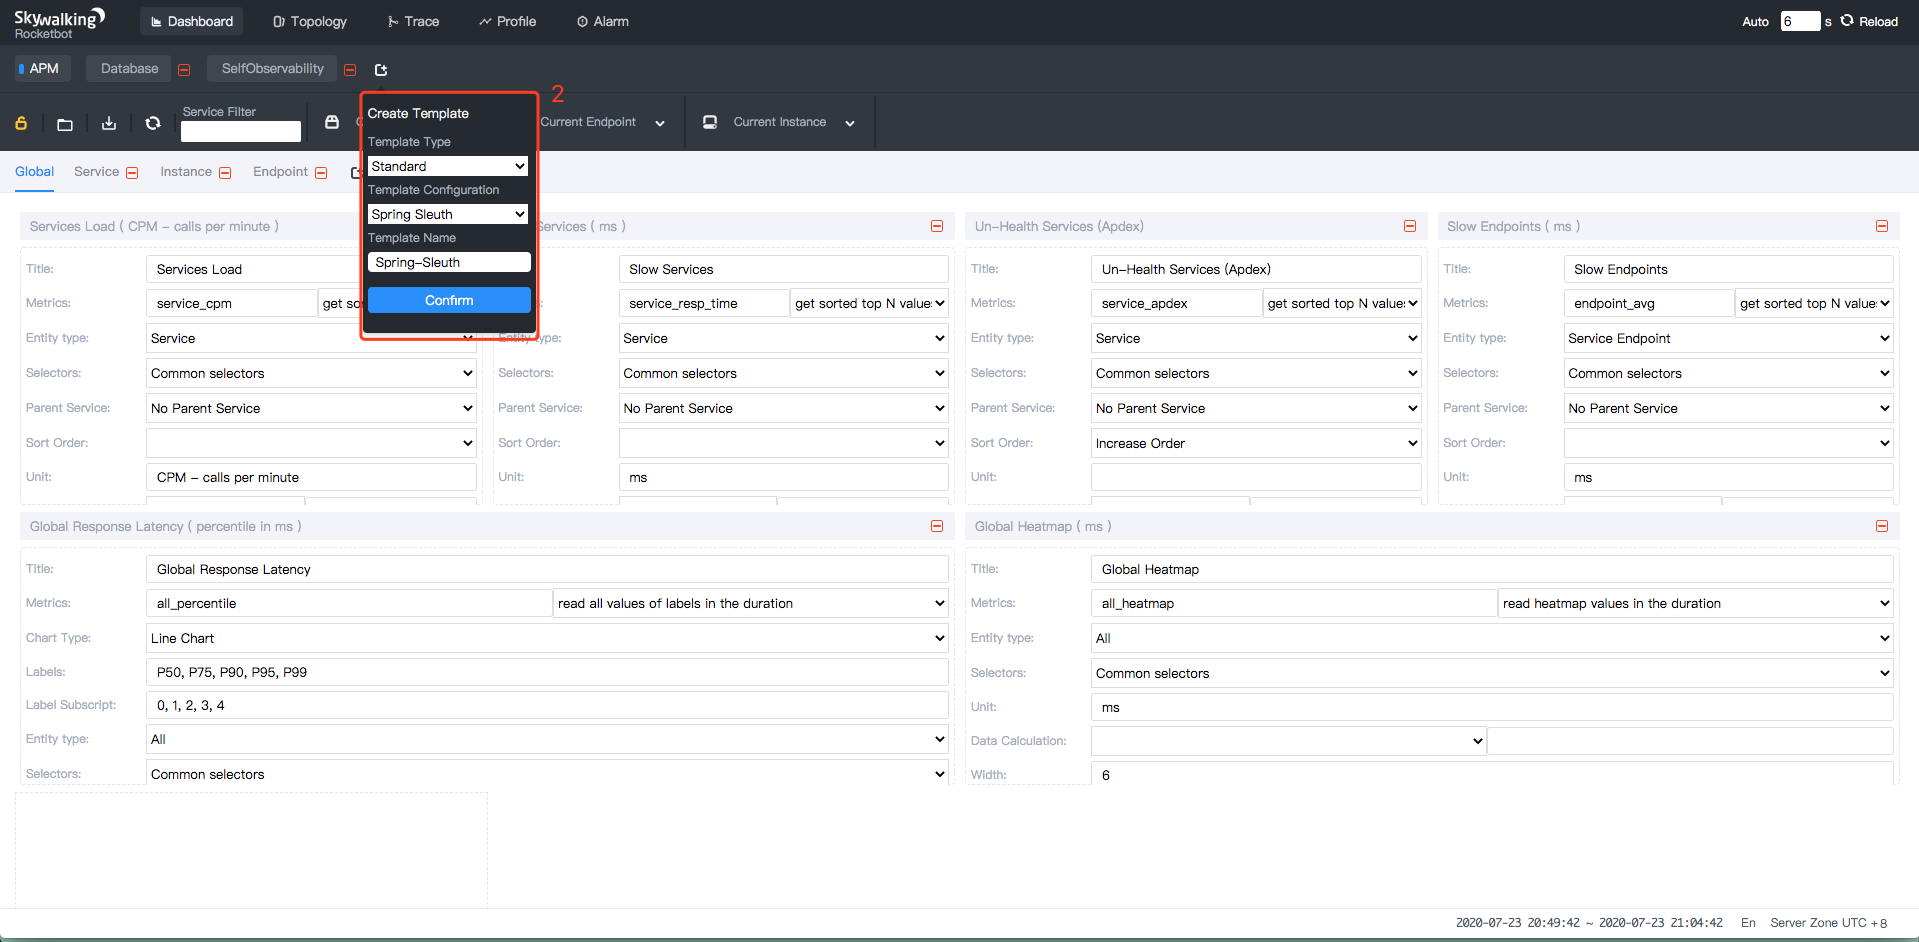The height and width of the screenshot is (942, 1919).
Task: Remove the Database dashboard with red minus
Action: [x=184, y=70]
